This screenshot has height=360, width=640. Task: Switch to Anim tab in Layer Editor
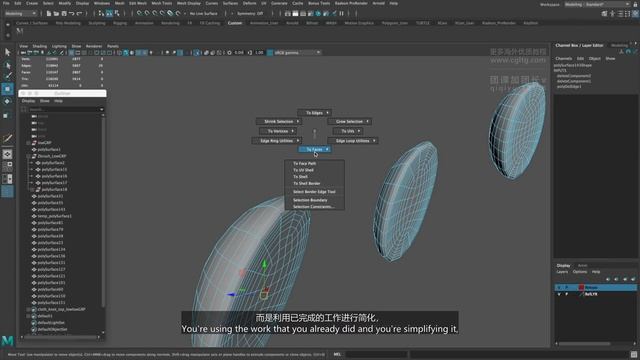(582, 266)
